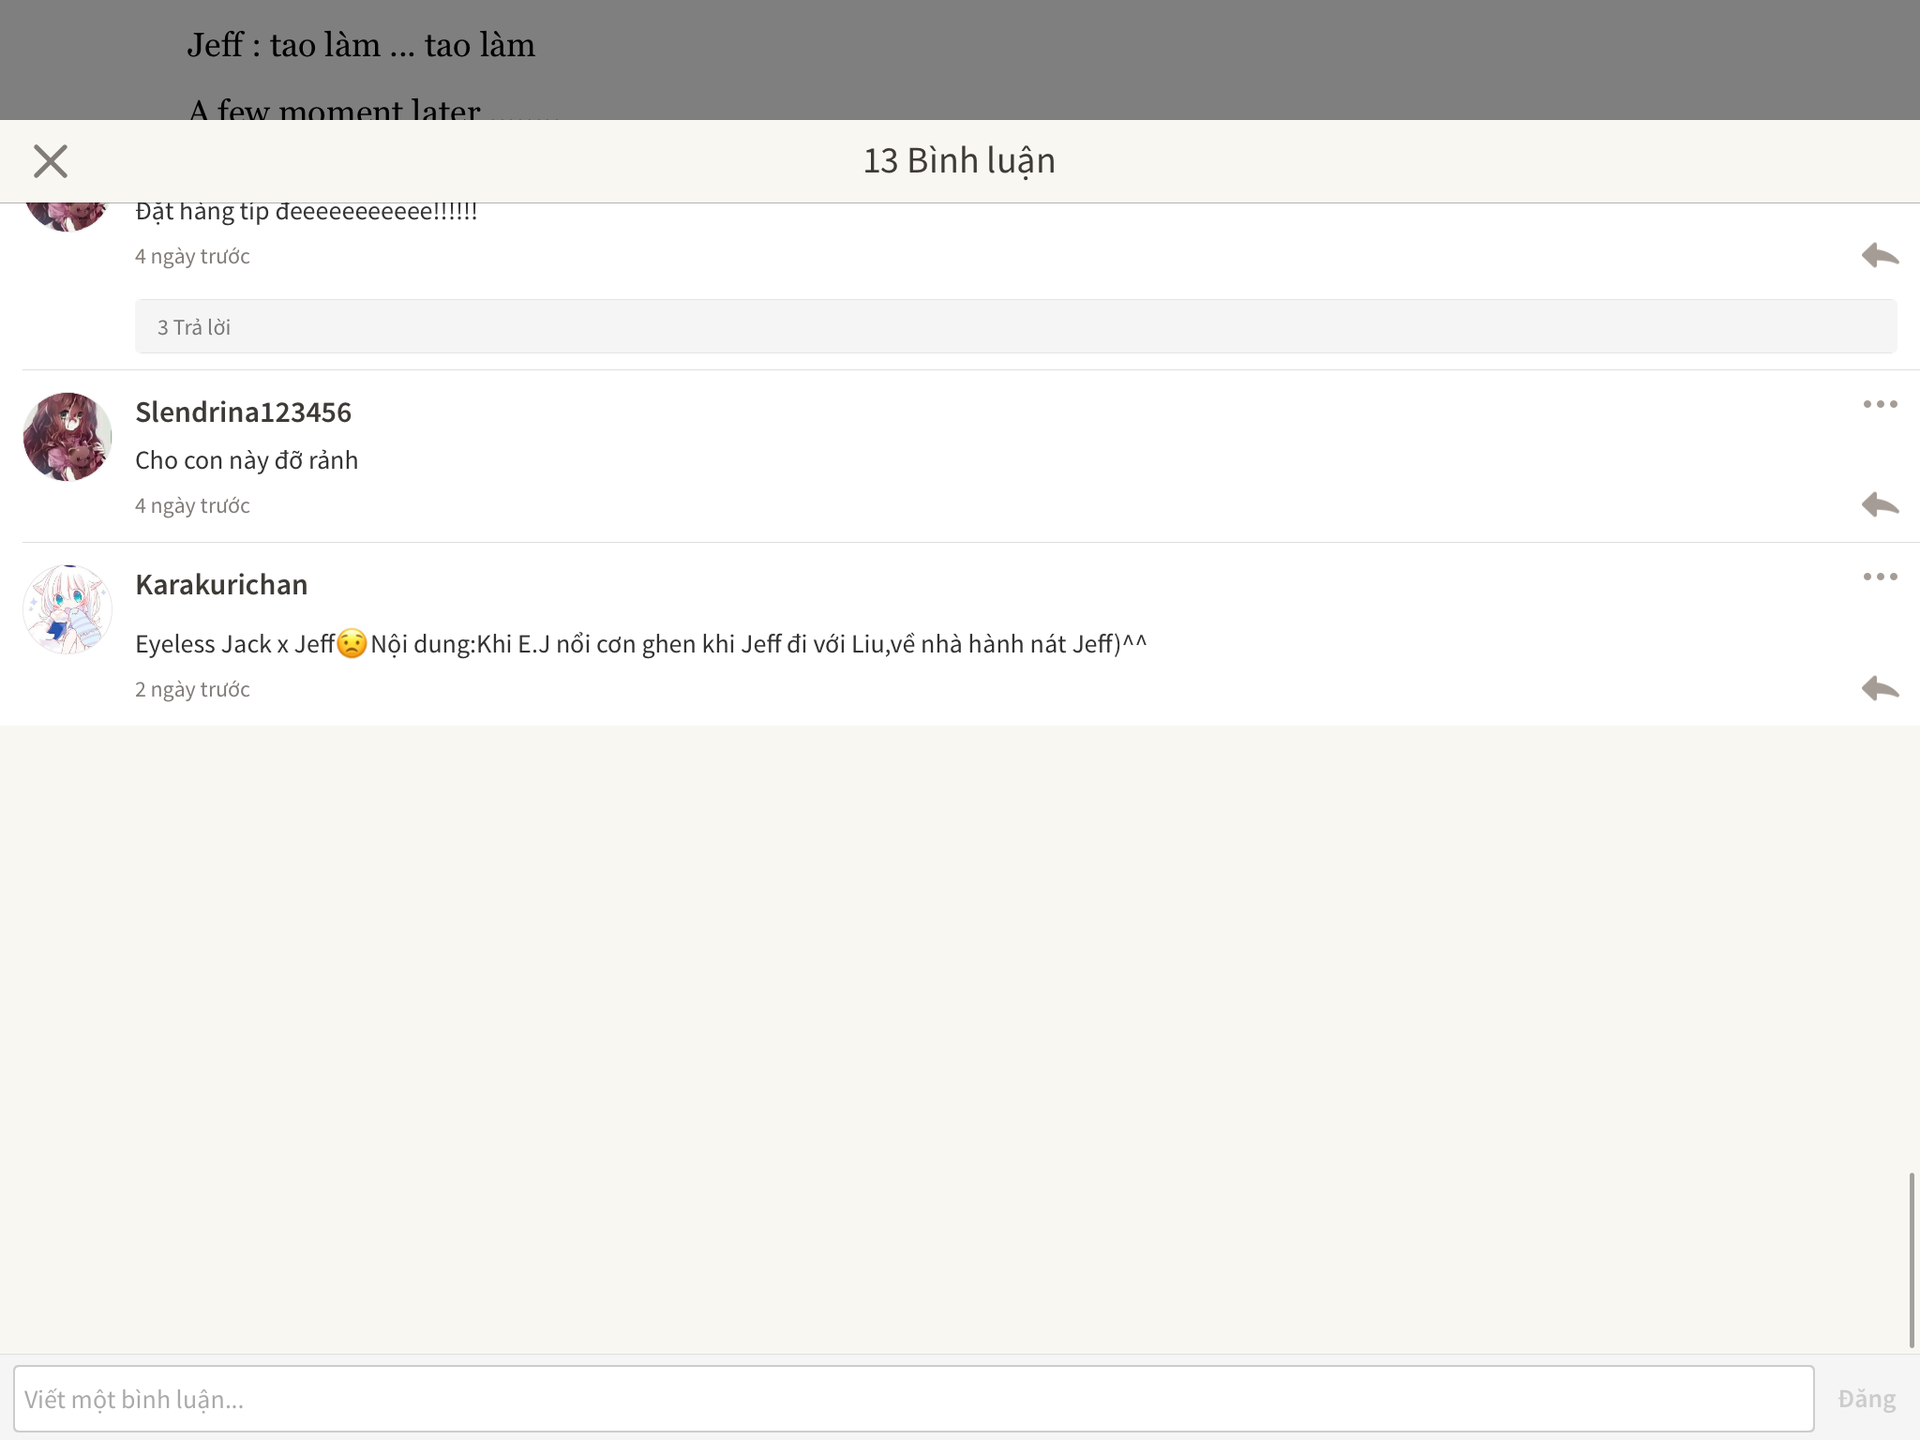Click Slendrina123456's "4 ngày trước" timestamp
The width and height of the screenshot is (1920, 1440).
pyautogui.click(x=192, y=506)
